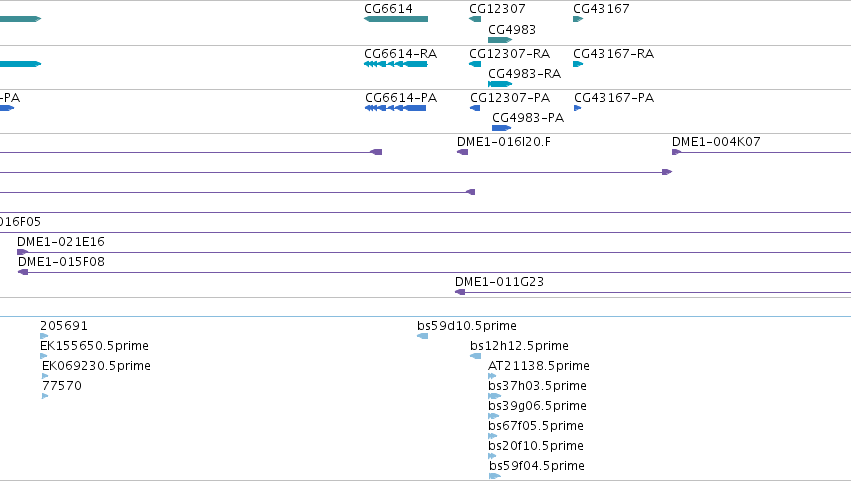Select the DME1-021E16 arrow glyph
The width and height of the screenshot is (851, 481).
click(x=22, y=252)
